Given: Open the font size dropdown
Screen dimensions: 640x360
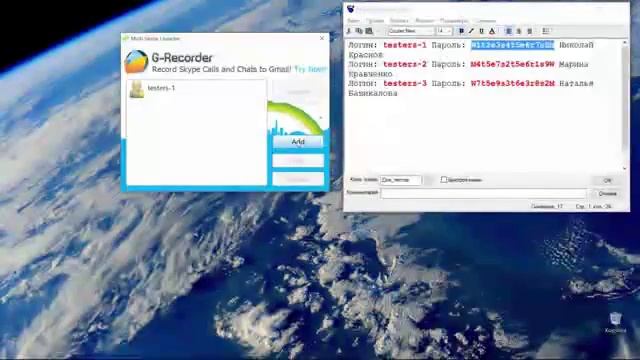Looking at the screenshot, I should click(444, 31).
